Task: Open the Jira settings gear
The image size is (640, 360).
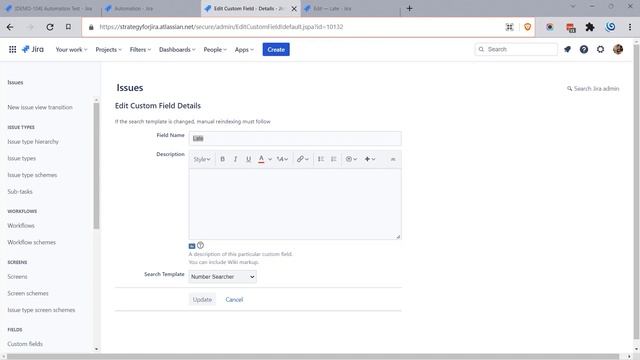Action: [x=600, y=49]
